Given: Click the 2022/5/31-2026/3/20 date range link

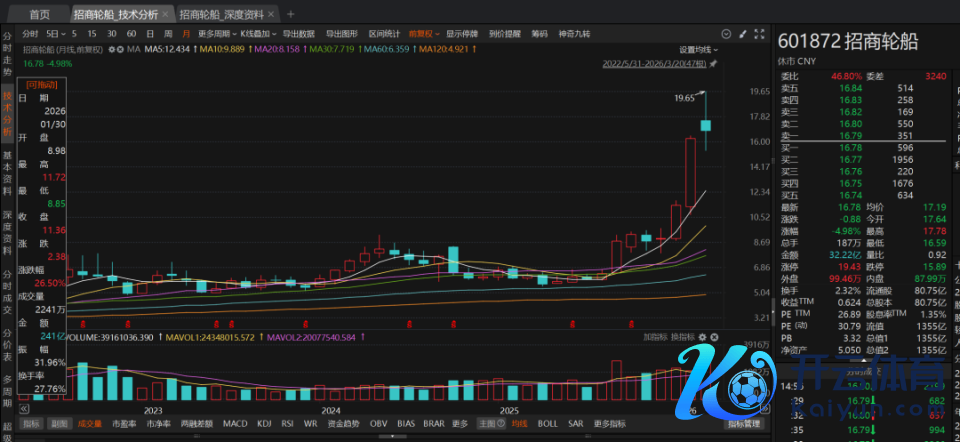Looking at the screenshot, I should 653,62.
